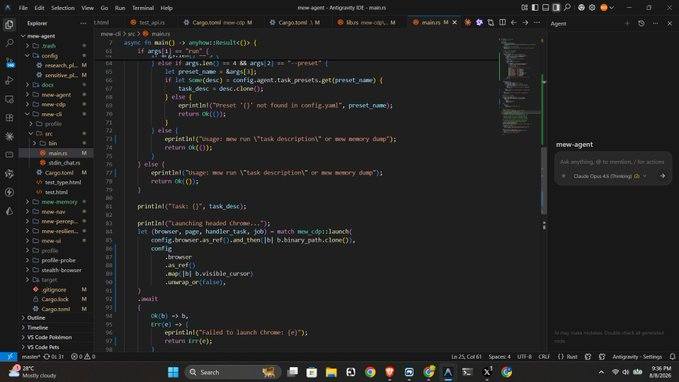The height and width of the screenshot is (382, 679).
Task: Expand the Timeline section
Action: [x=56, y=328]
